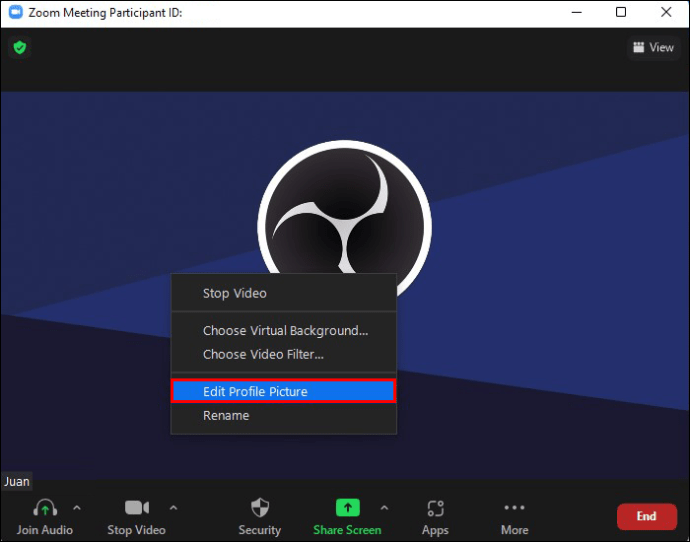Close the Zoom Meeting window
Screen dimensions: 690x542
(666, 12)
